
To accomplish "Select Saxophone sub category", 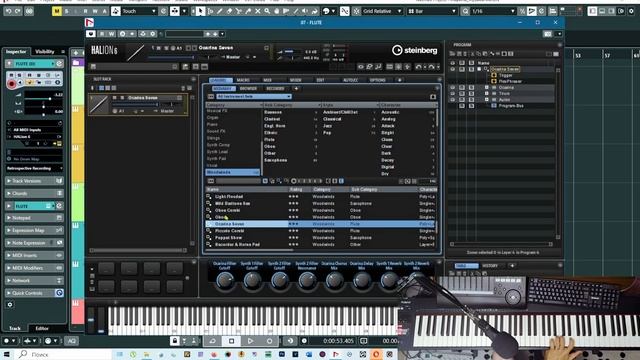I will 291,160.
